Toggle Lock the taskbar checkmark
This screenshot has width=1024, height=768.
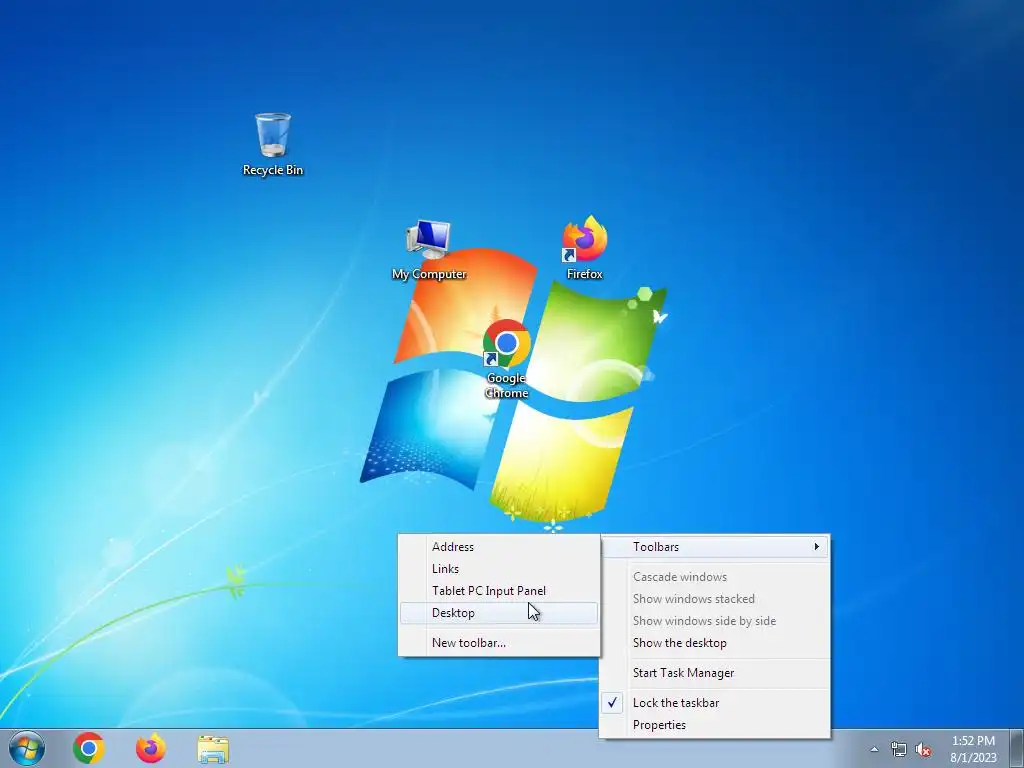[715, 703]
